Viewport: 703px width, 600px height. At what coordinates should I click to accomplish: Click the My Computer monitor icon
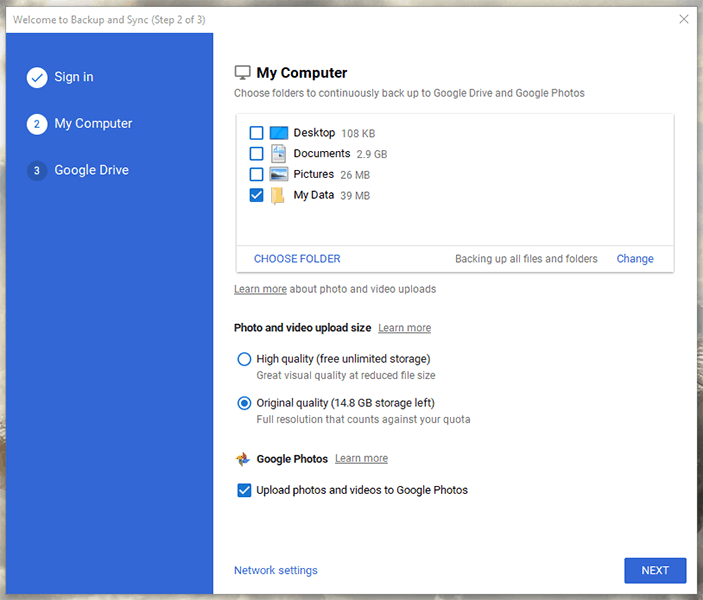243,73
